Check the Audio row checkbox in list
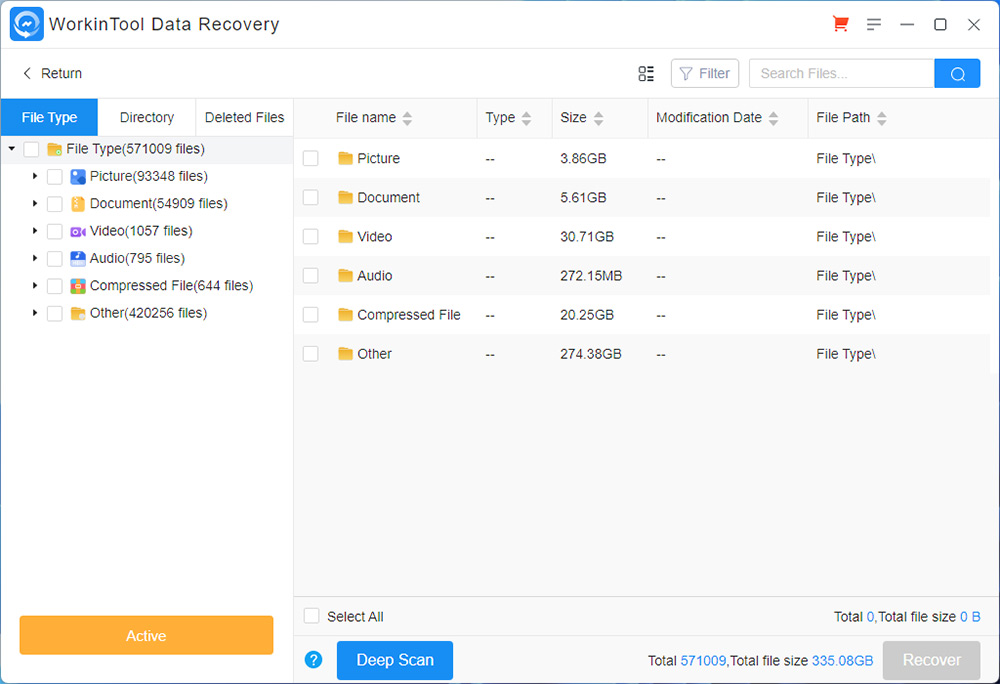 pyautogui.click(x=311, y=275)
